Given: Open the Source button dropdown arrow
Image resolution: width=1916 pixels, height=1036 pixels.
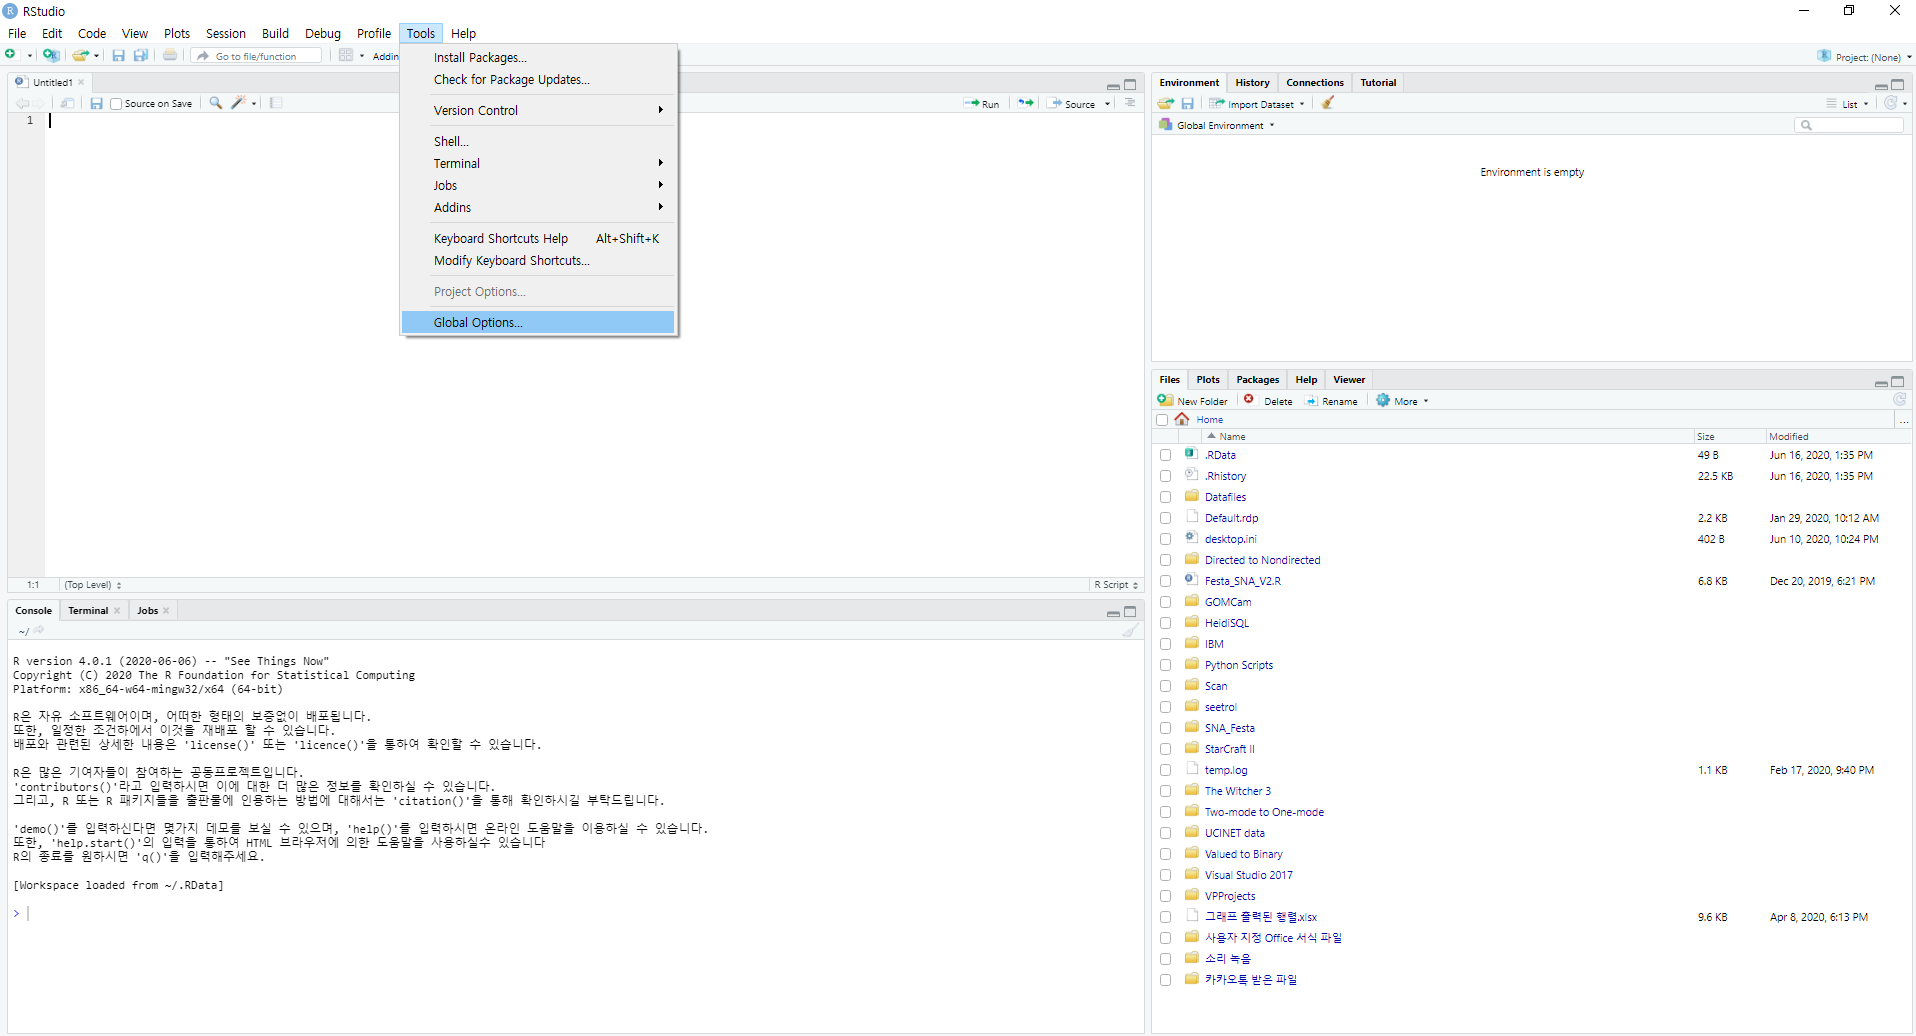Looking at the screenshot, I should [x=1107, y=104].
